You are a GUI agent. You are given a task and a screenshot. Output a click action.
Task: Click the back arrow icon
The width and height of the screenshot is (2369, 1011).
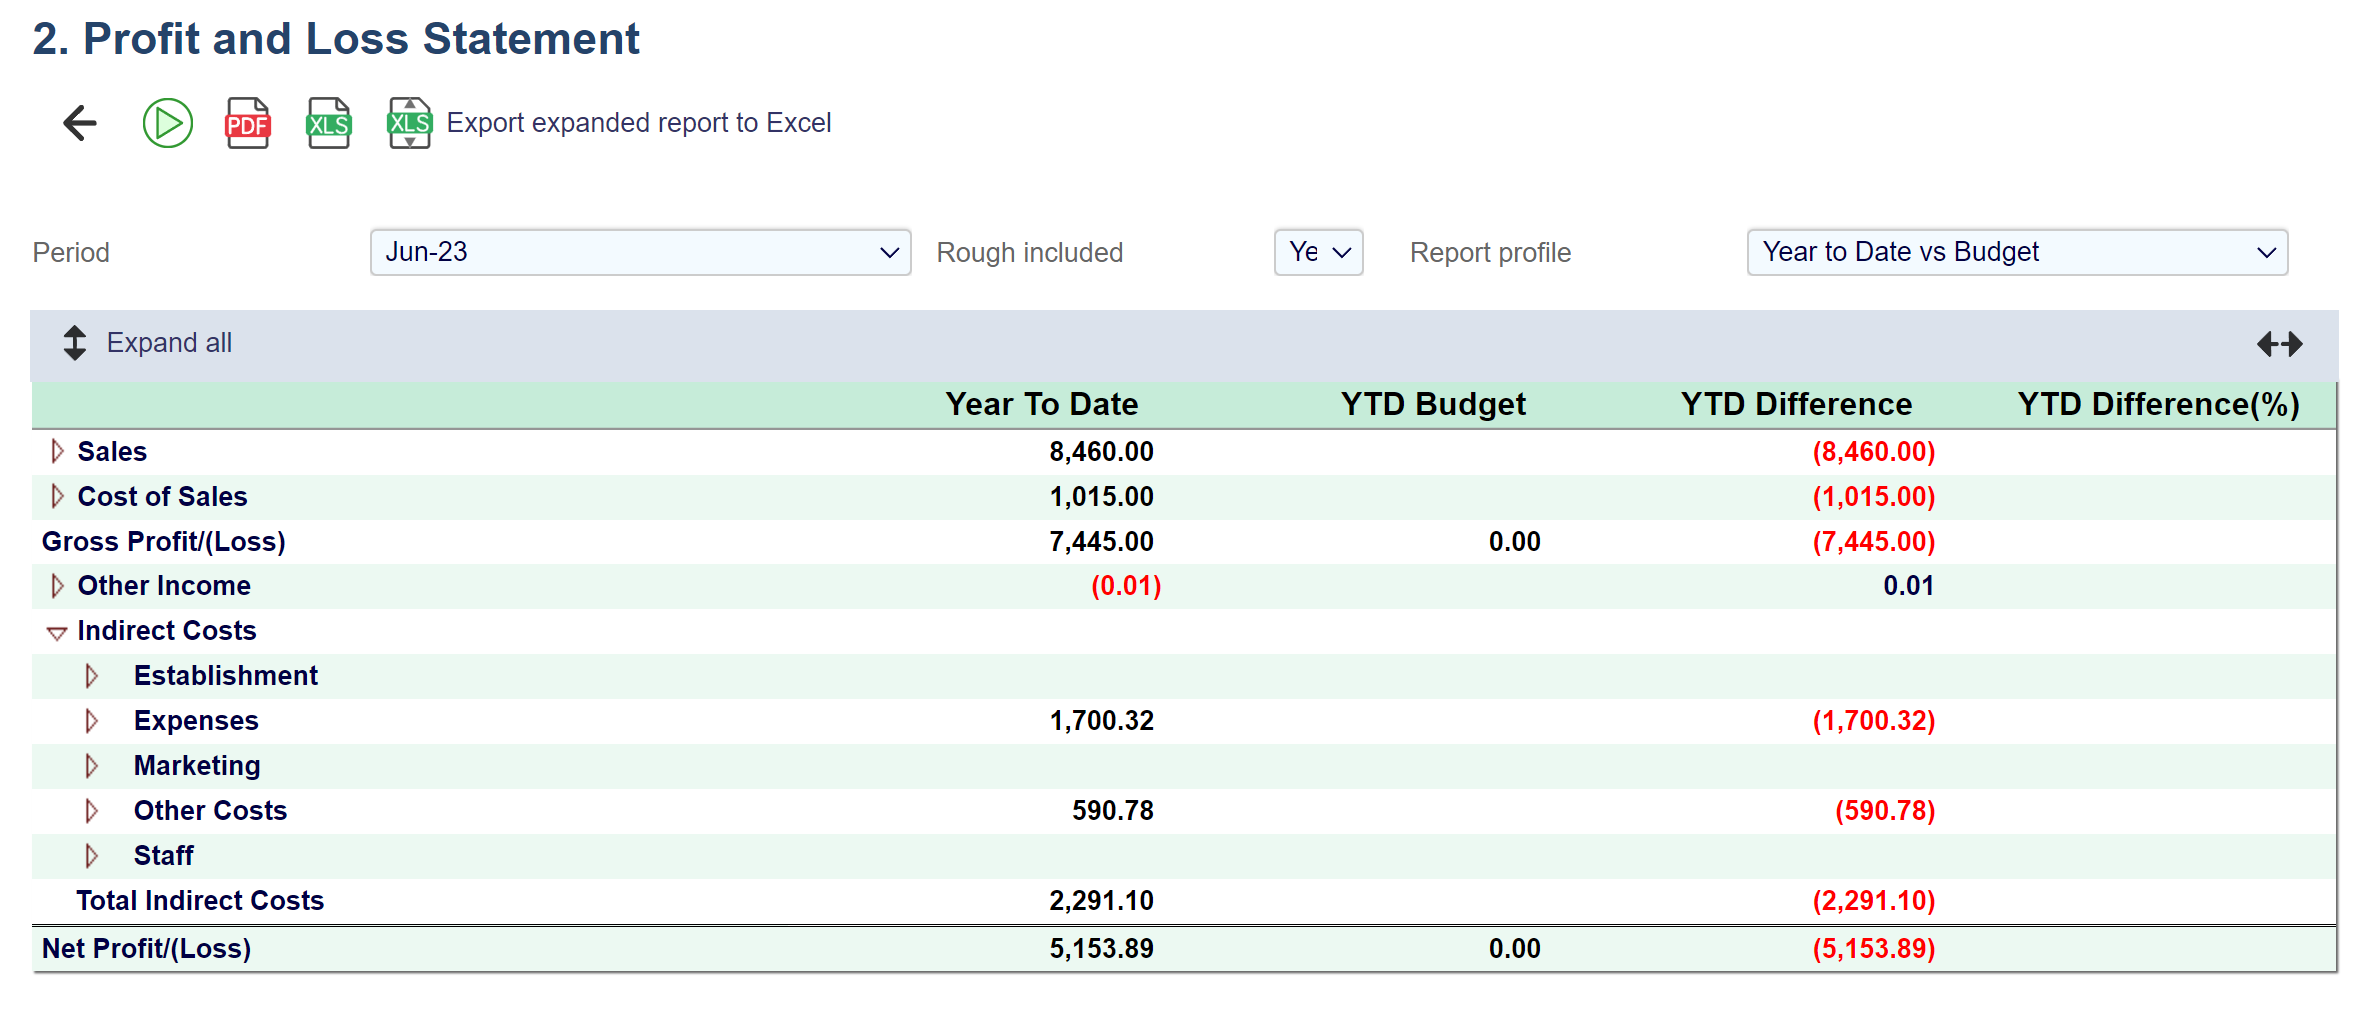coord(80,123)
